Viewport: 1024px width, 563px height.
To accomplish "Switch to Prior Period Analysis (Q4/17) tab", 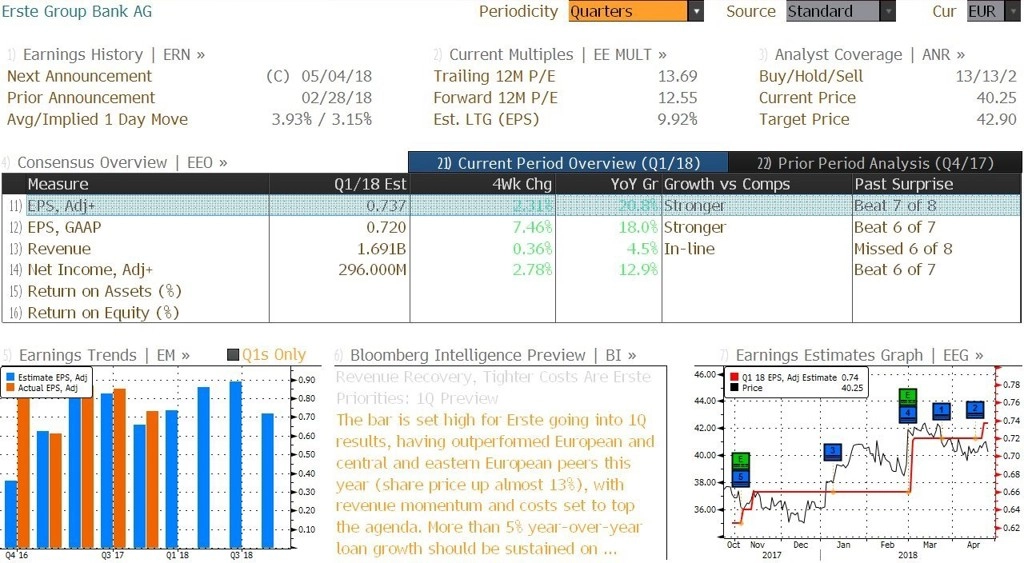I will tap(875, 163).
